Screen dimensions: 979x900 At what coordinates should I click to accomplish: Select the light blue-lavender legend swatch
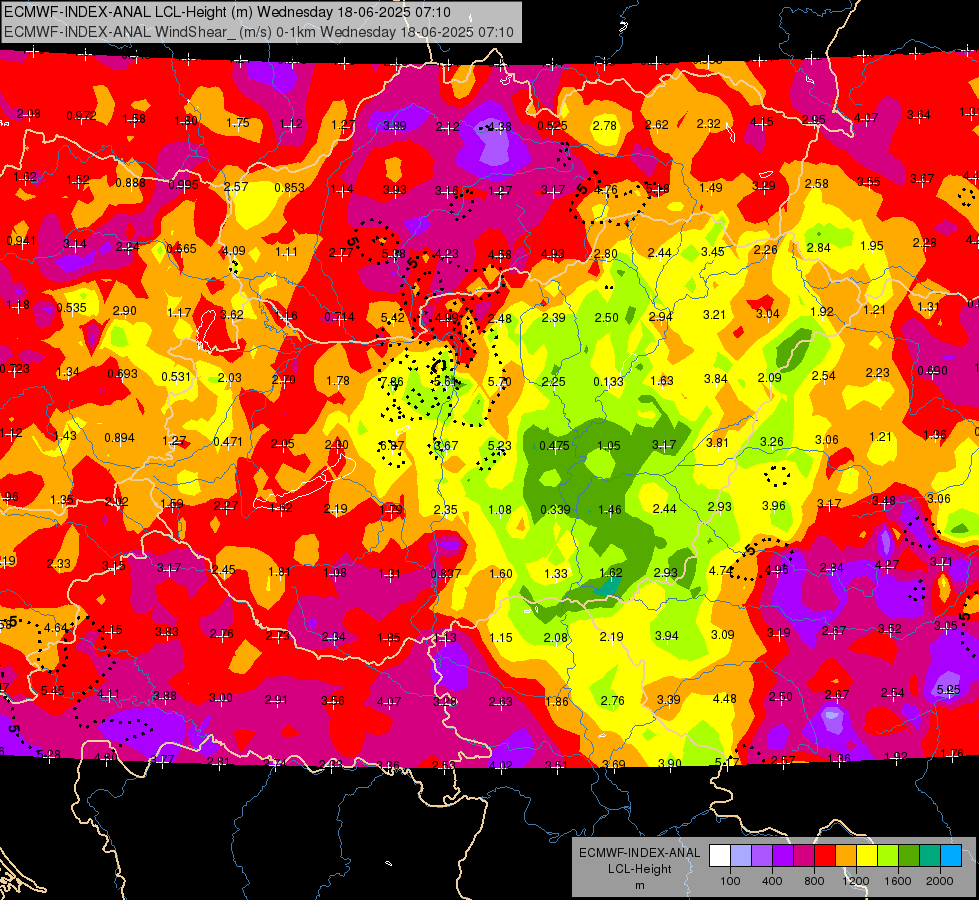[x=741, y=855]
